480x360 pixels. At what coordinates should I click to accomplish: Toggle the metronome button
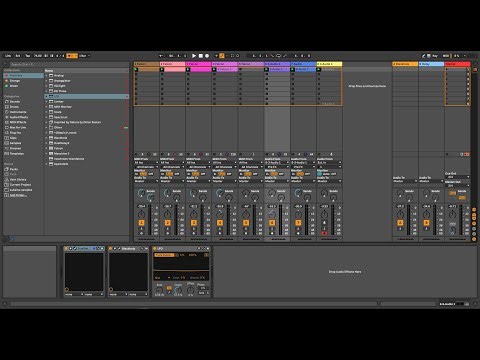click(x=72, y=56)
